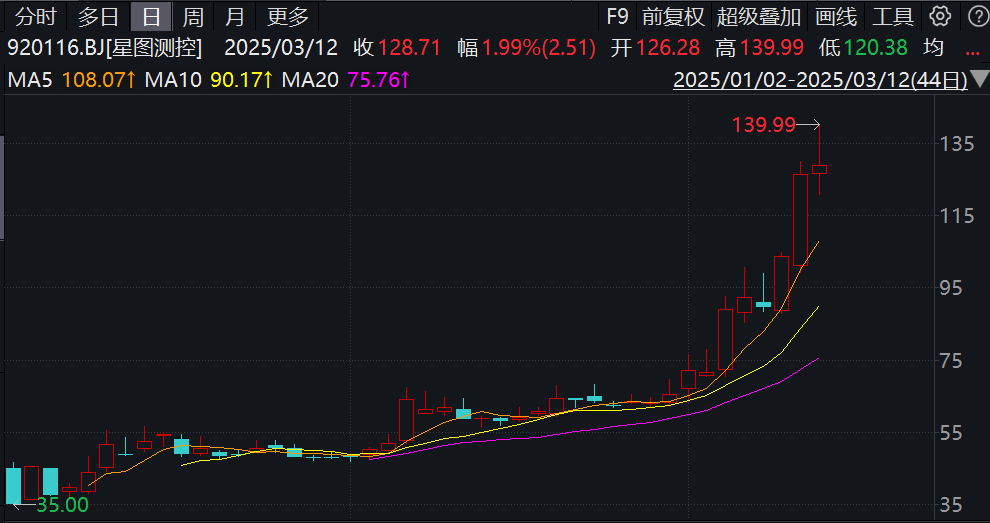Click the closing price 128.71
This screenshot has width=990, height=523.
tap(410, 47)
